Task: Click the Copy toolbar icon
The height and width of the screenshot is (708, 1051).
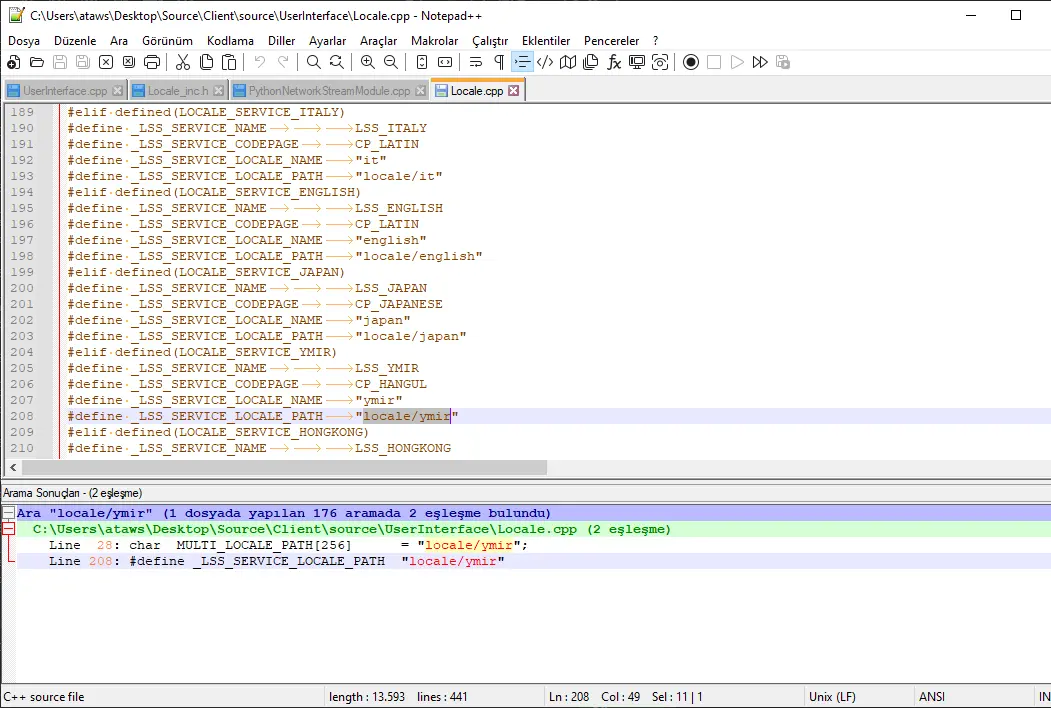Action: [x=206, y=62]
